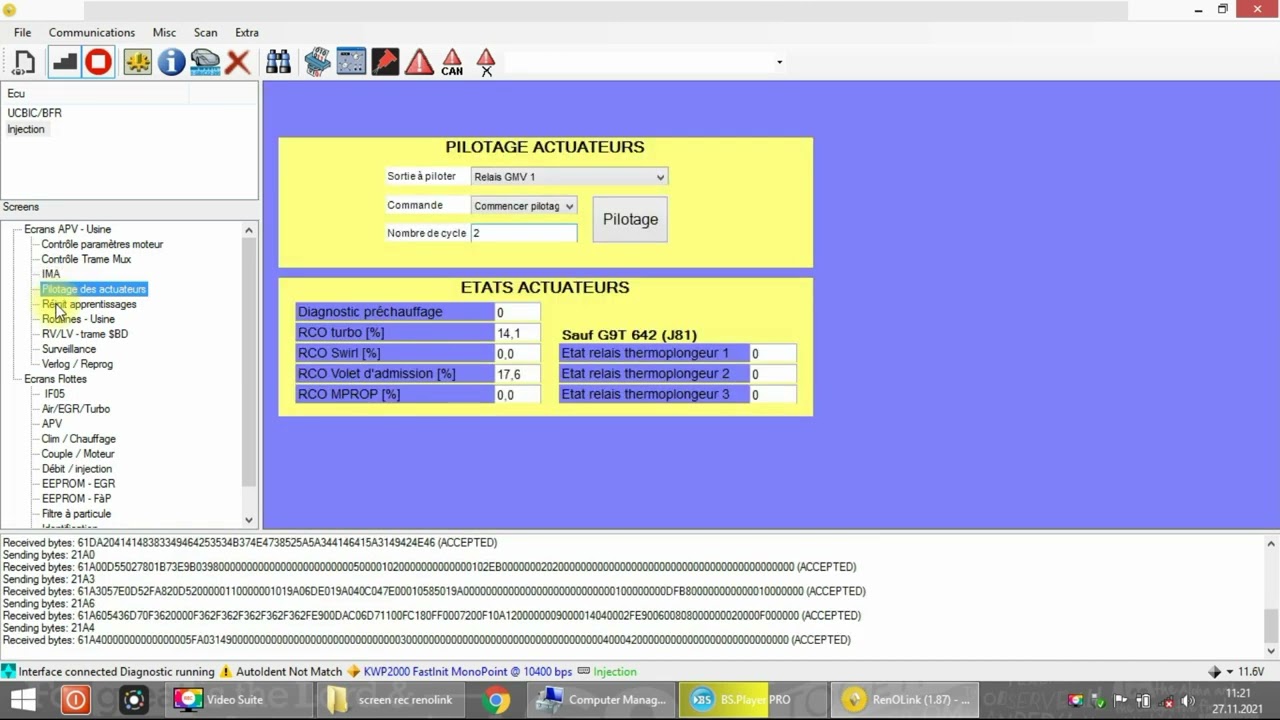Click the blue connector scan icon

(318, 62)
